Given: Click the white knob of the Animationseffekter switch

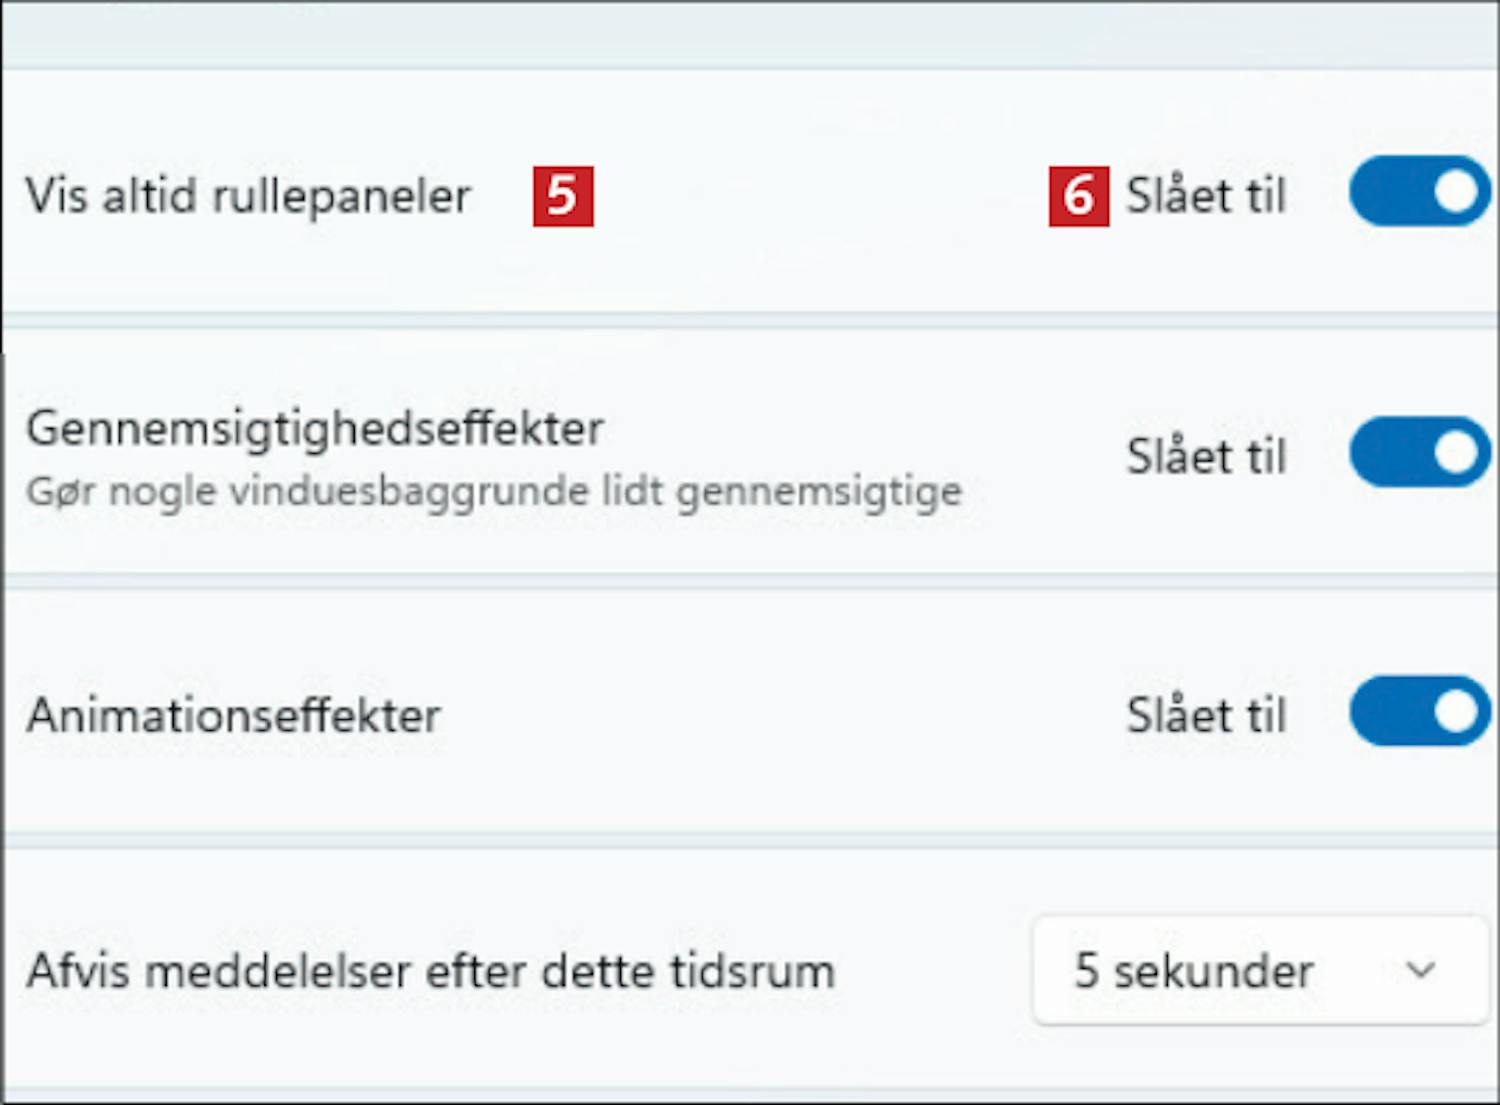Looking at the screenshot, I should [x=1456, y=711].
